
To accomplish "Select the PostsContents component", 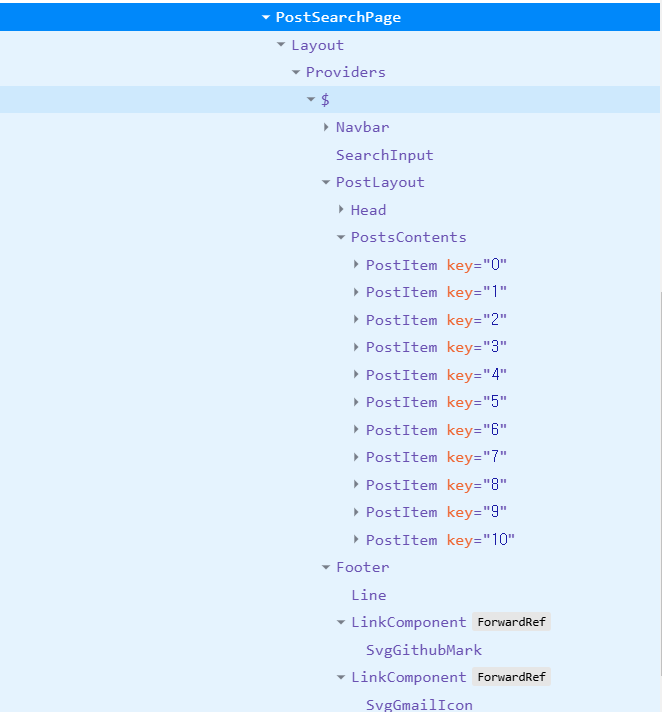I will click(x=409, y=237).
